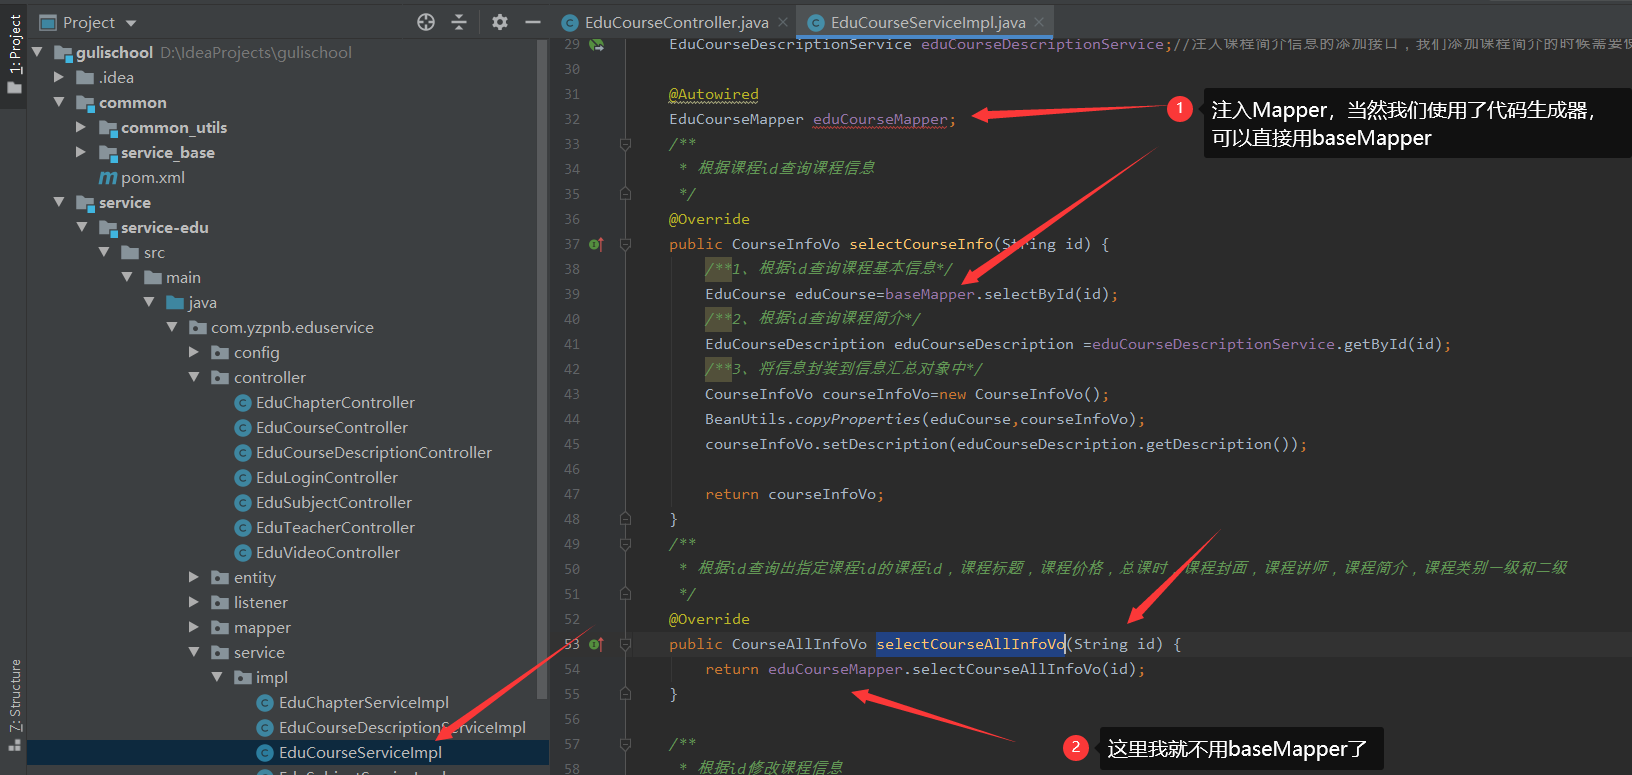Open EduChapterServiceImpl class
The width and height of the screenshot is (1632, 775).
(364, 702)
